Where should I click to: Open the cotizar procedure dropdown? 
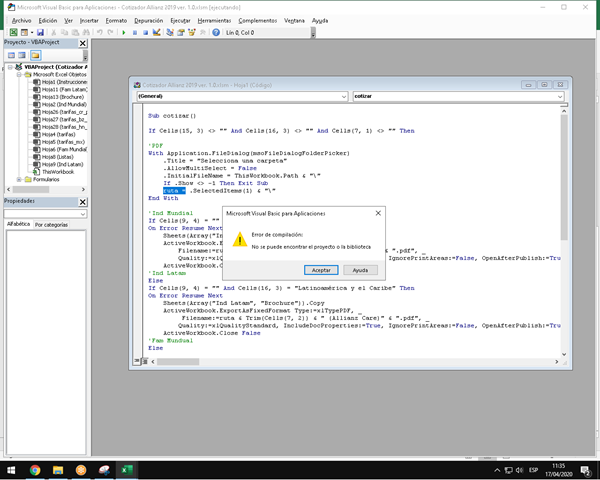coord(560,96)
